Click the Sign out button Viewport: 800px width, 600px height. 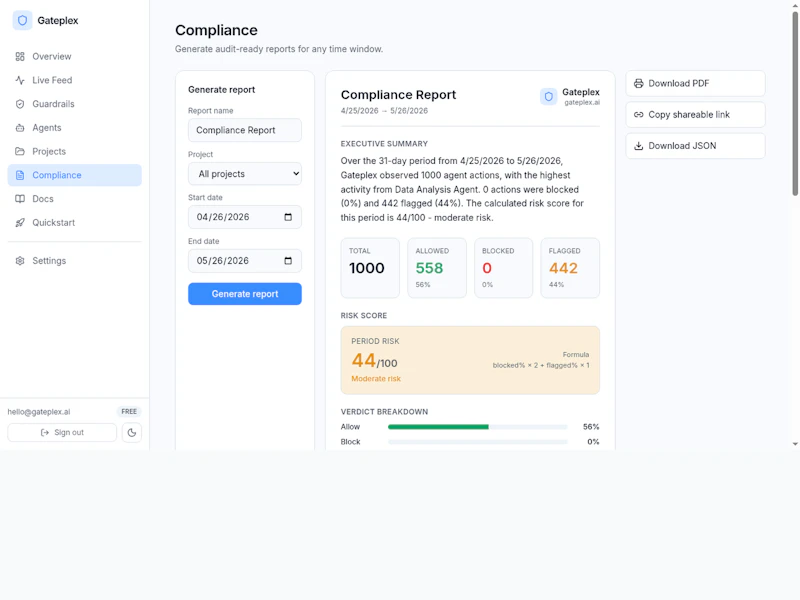(x=62, y=433)
